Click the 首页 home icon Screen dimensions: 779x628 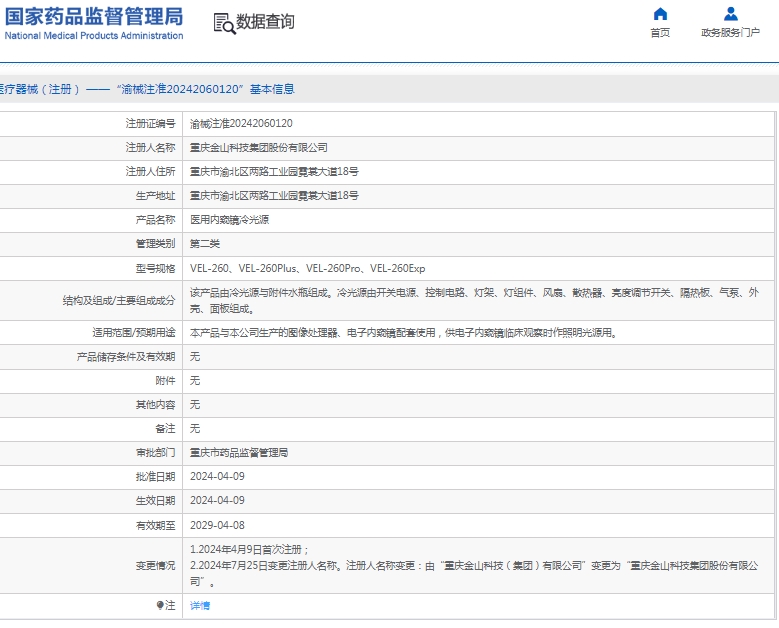(x=660, y=13)
